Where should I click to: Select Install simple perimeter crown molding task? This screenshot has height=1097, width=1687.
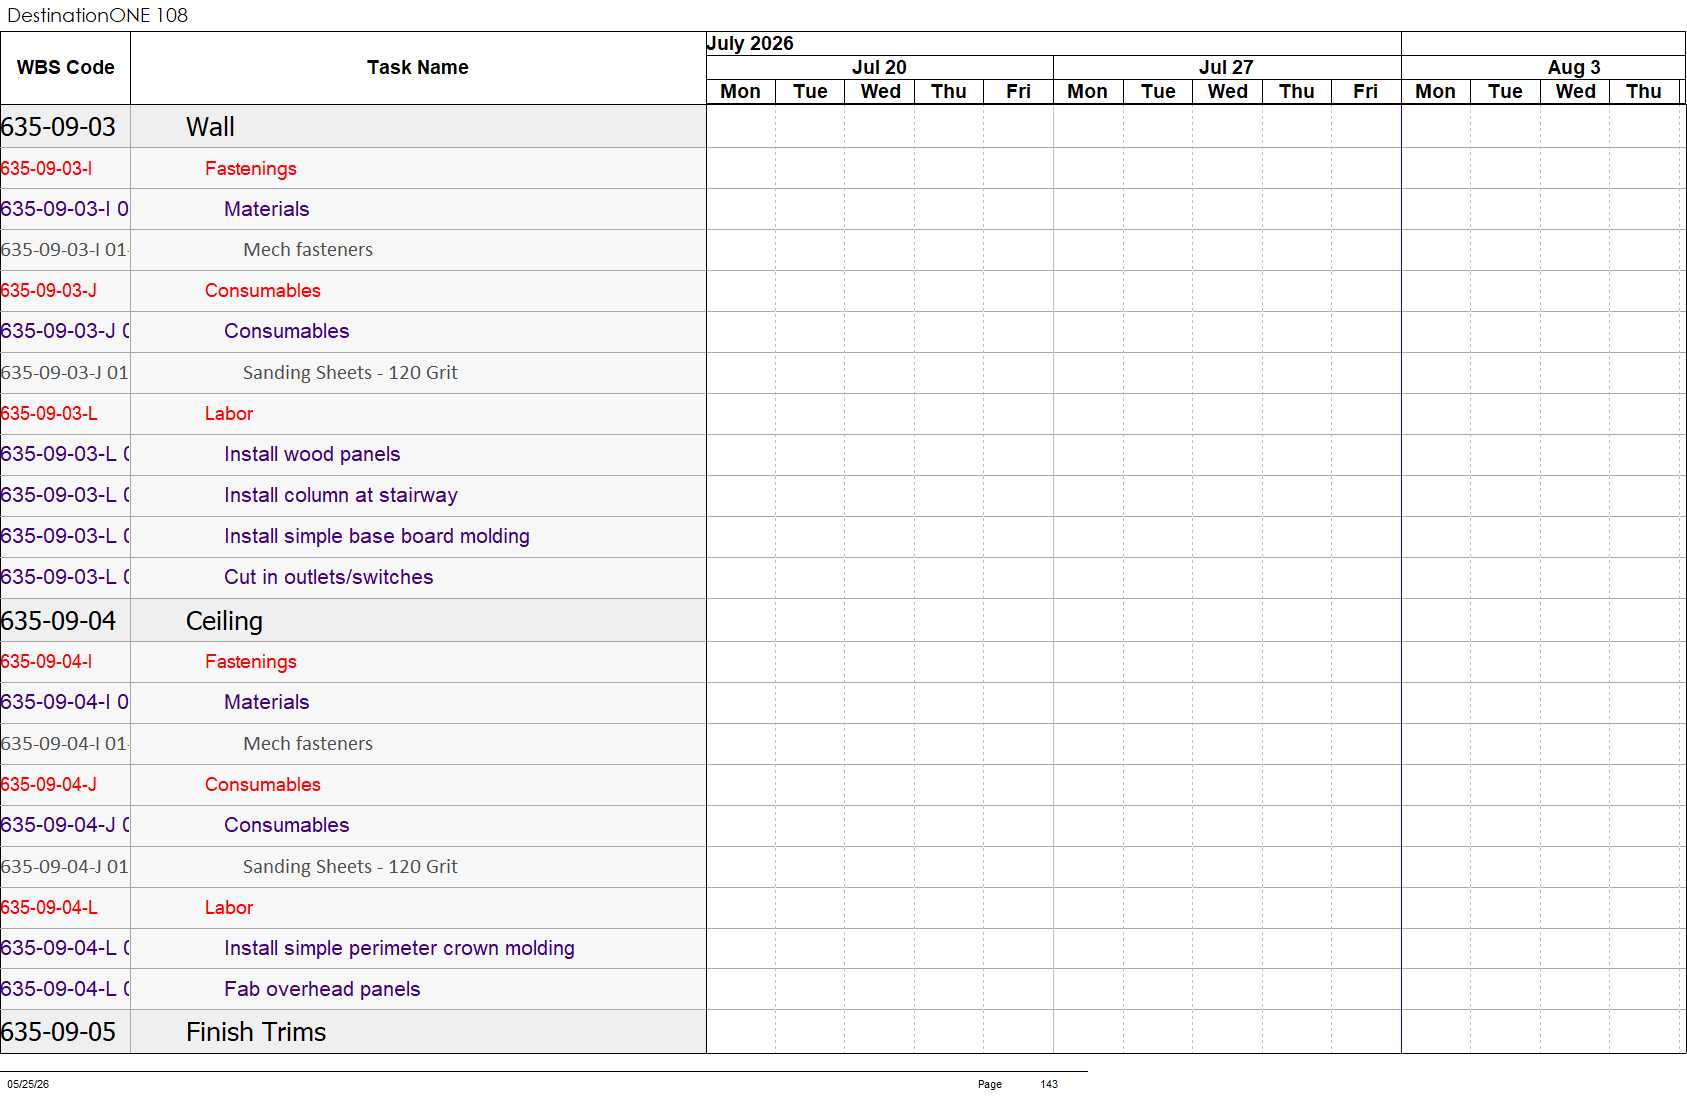pos(399,948)
